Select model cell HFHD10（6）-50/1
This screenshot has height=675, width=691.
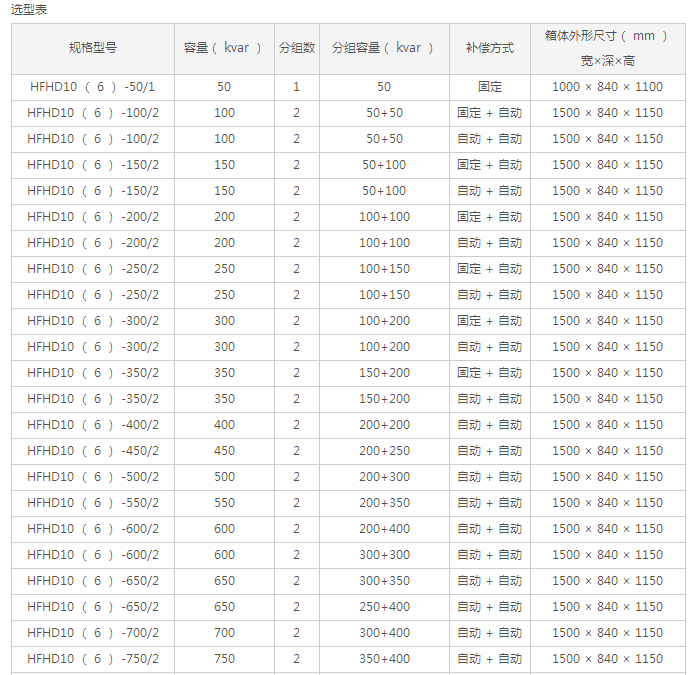point(93,87)
